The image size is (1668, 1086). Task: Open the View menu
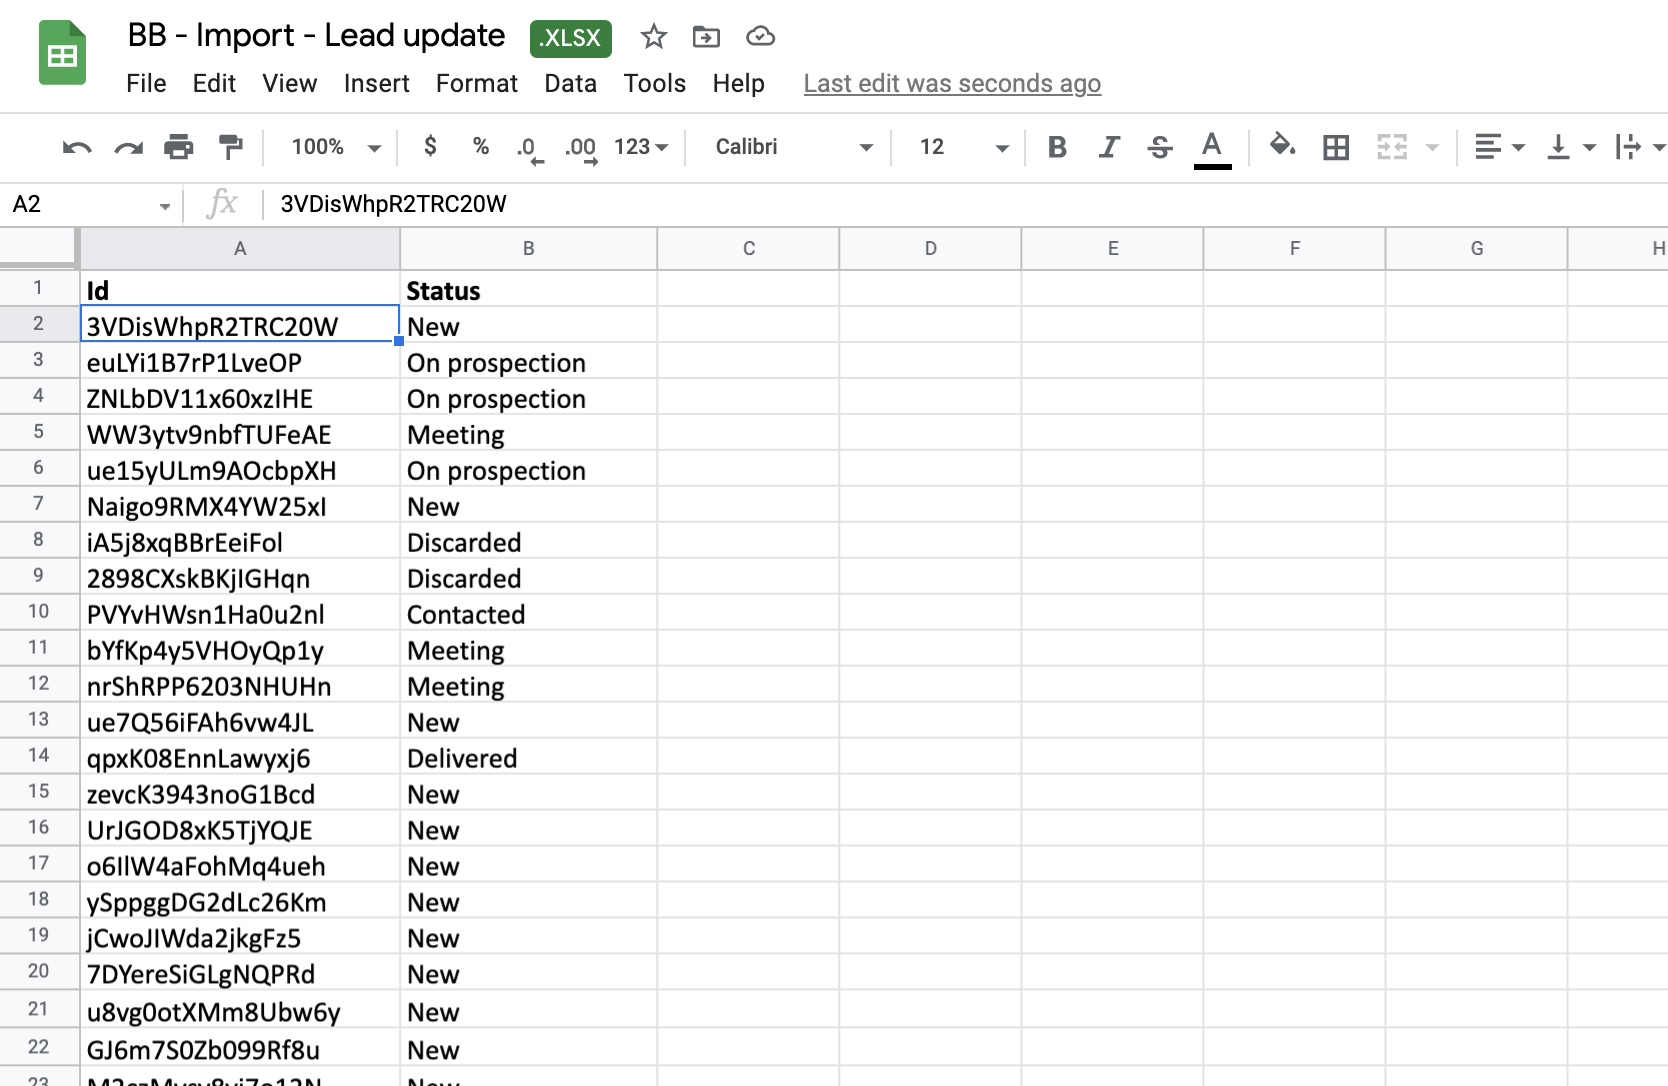coord(289,83)
